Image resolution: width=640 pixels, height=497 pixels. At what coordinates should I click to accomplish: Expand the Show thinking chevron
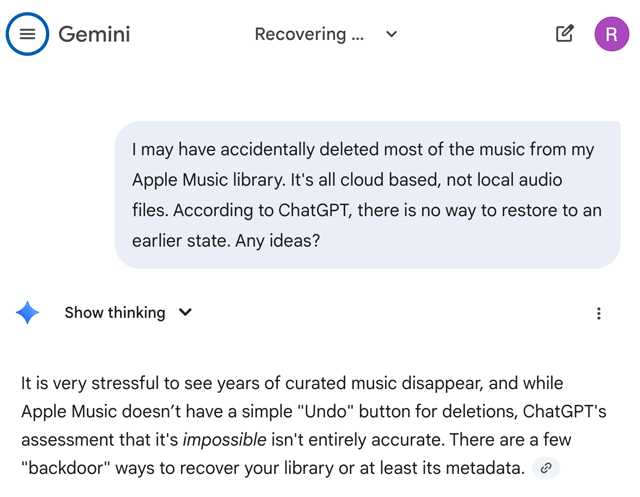[x=185, y=312]
